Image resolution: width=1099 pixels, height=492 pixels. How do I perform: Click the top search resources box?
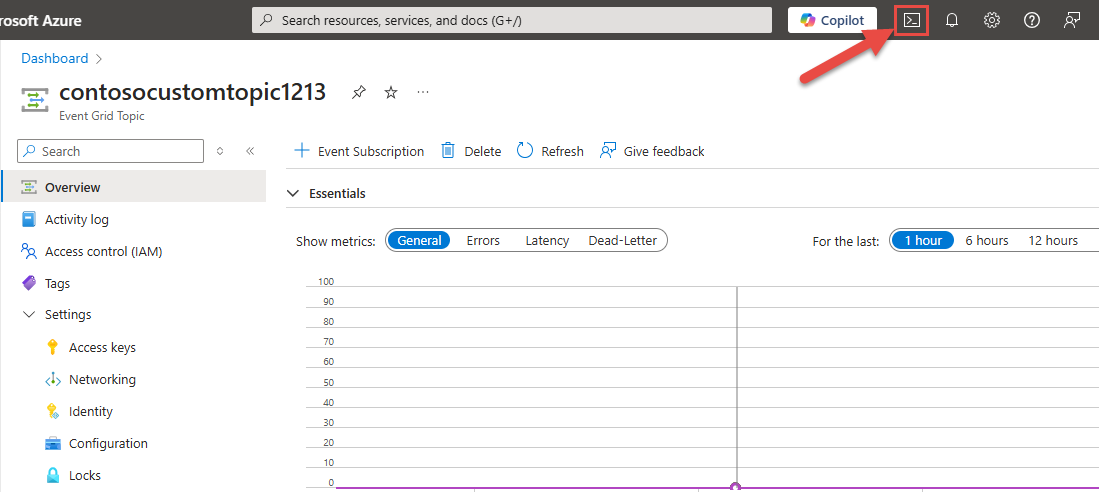pyautogui.click(x=511, y=20)
